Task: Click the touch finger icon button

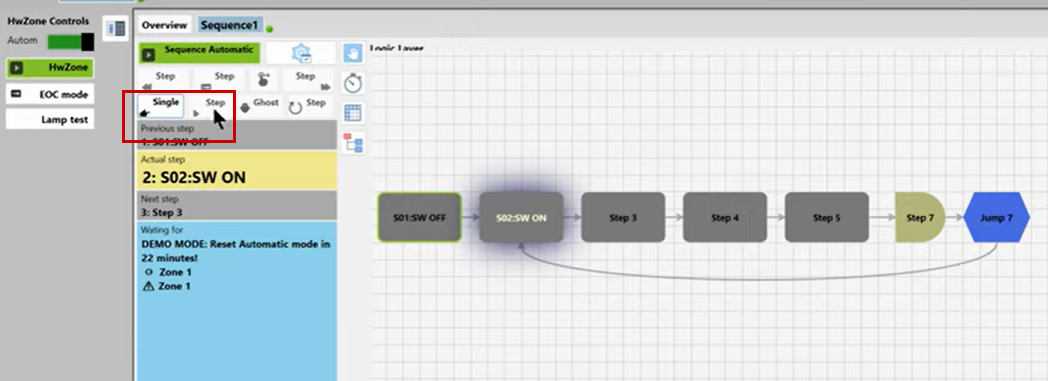Action: coord(264,80)
